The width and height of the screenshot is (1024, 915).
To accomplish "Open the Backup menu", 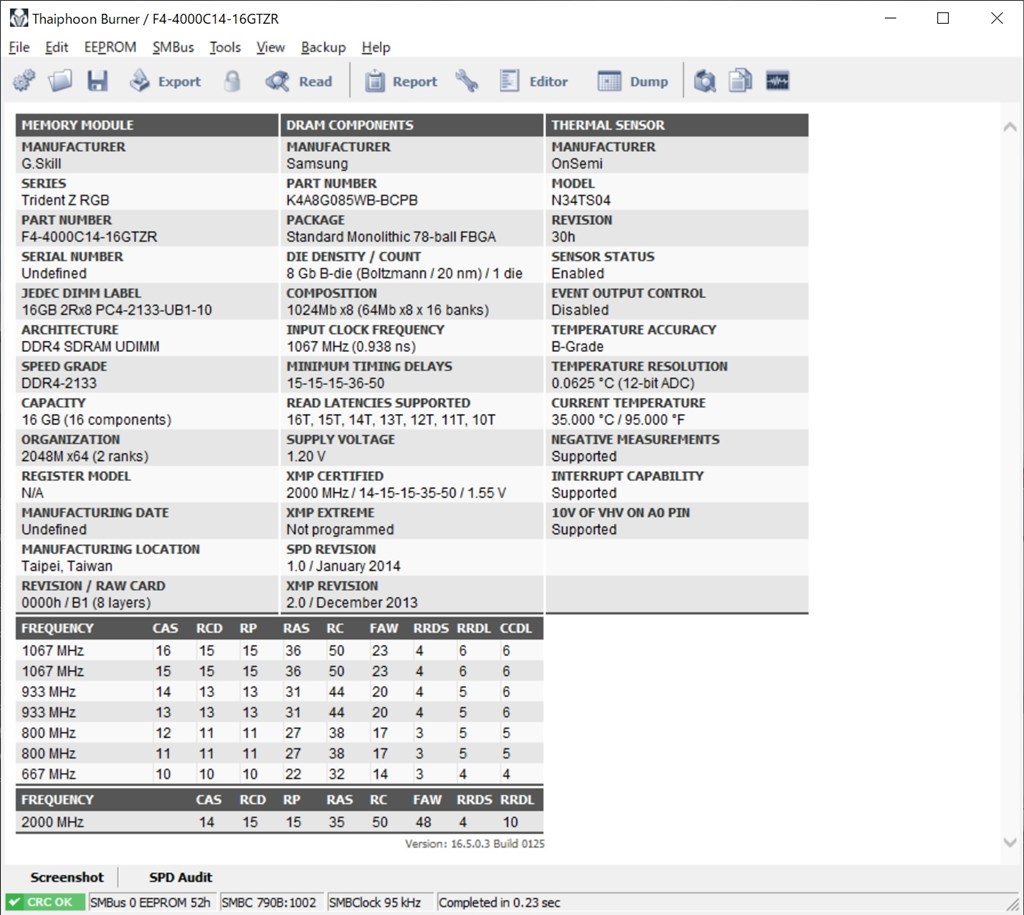I will coord(323,47).
